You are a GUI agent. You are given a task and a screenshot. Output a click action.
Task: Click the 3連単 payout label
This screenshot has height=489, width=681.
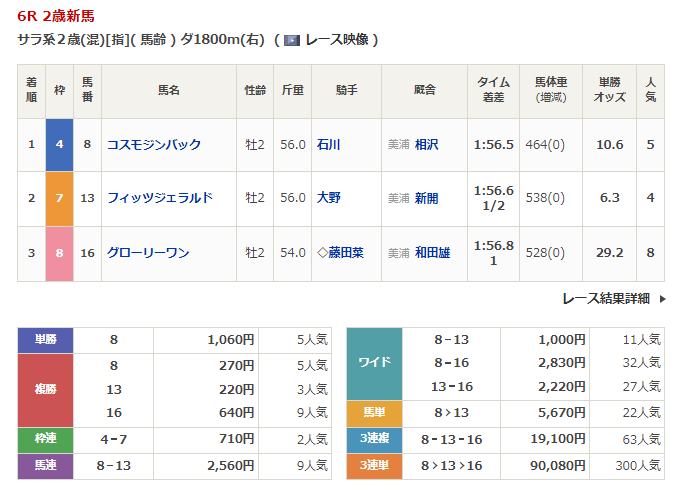point(373,464)
